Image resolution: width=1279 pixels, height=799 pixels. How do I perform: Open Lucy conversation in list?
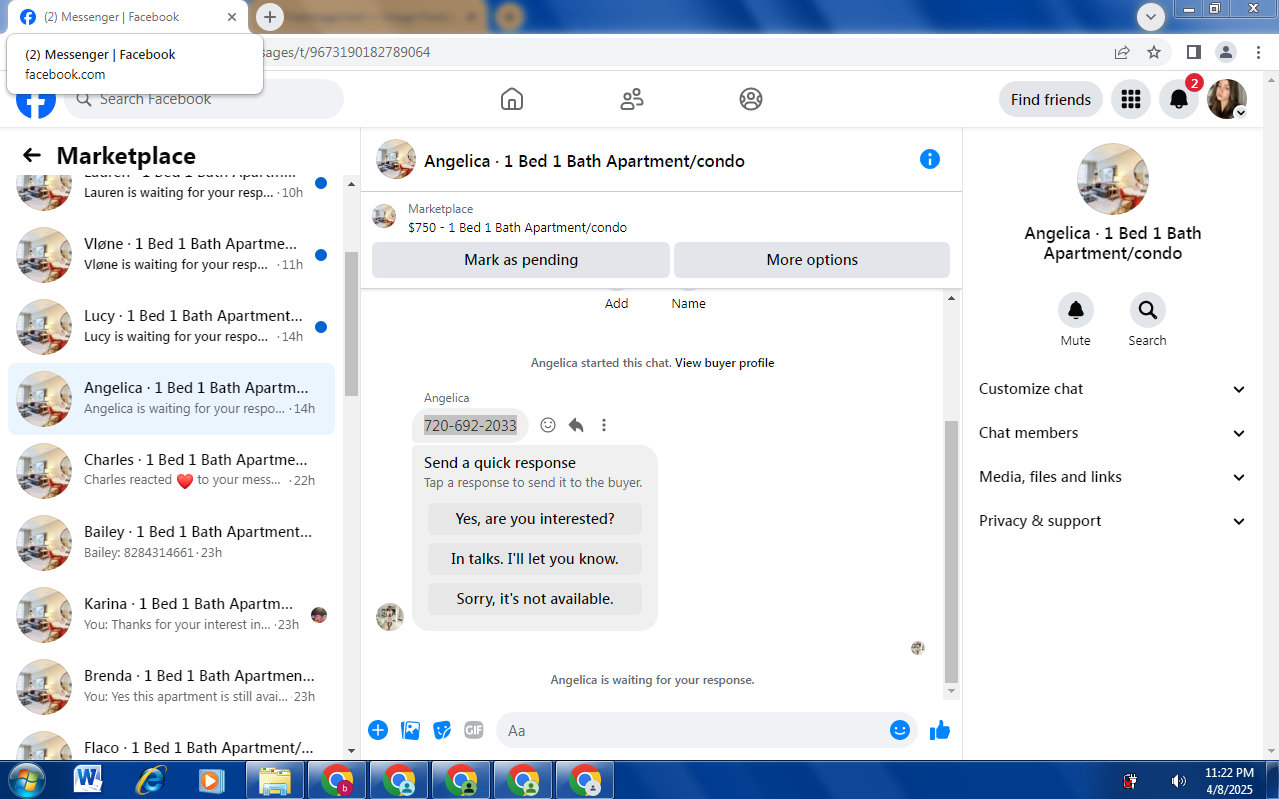171,326
